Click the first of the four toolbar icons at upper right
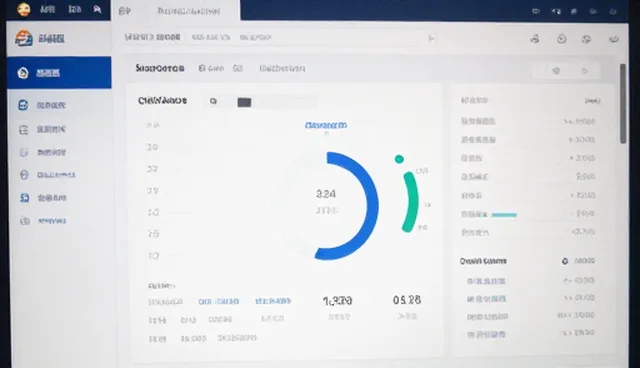The height and width of the screenshot is (368, 640). [x=535, y=39]
